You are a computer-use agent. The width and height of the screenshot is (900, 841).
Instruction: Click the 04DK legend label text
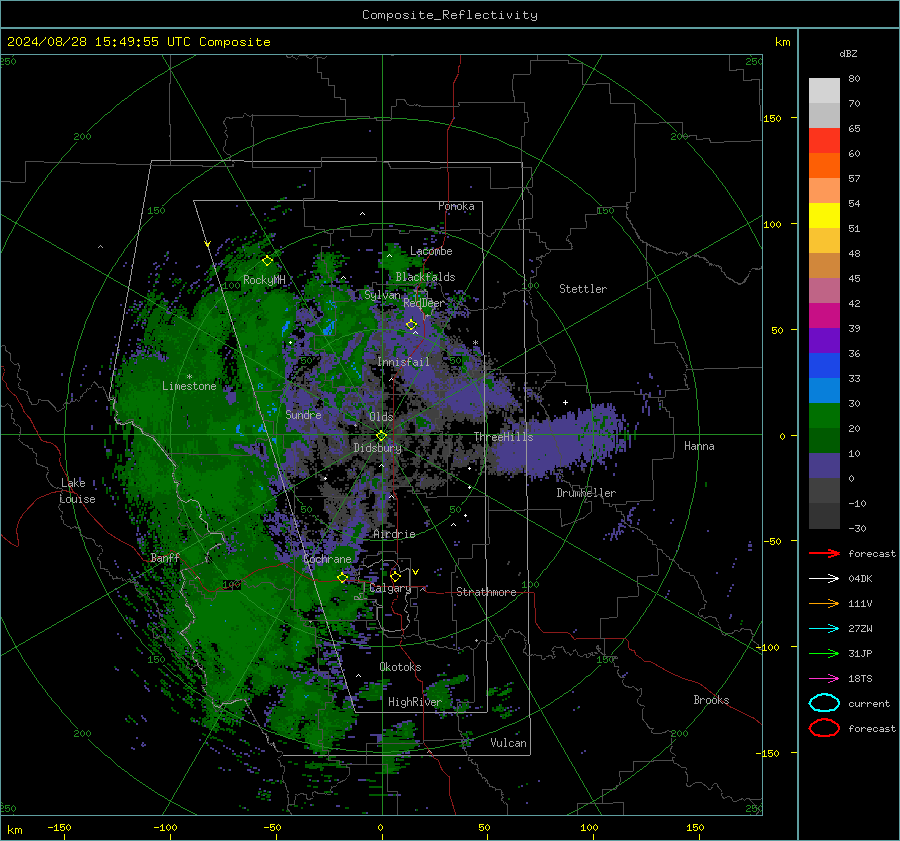[x=860, y=579]
